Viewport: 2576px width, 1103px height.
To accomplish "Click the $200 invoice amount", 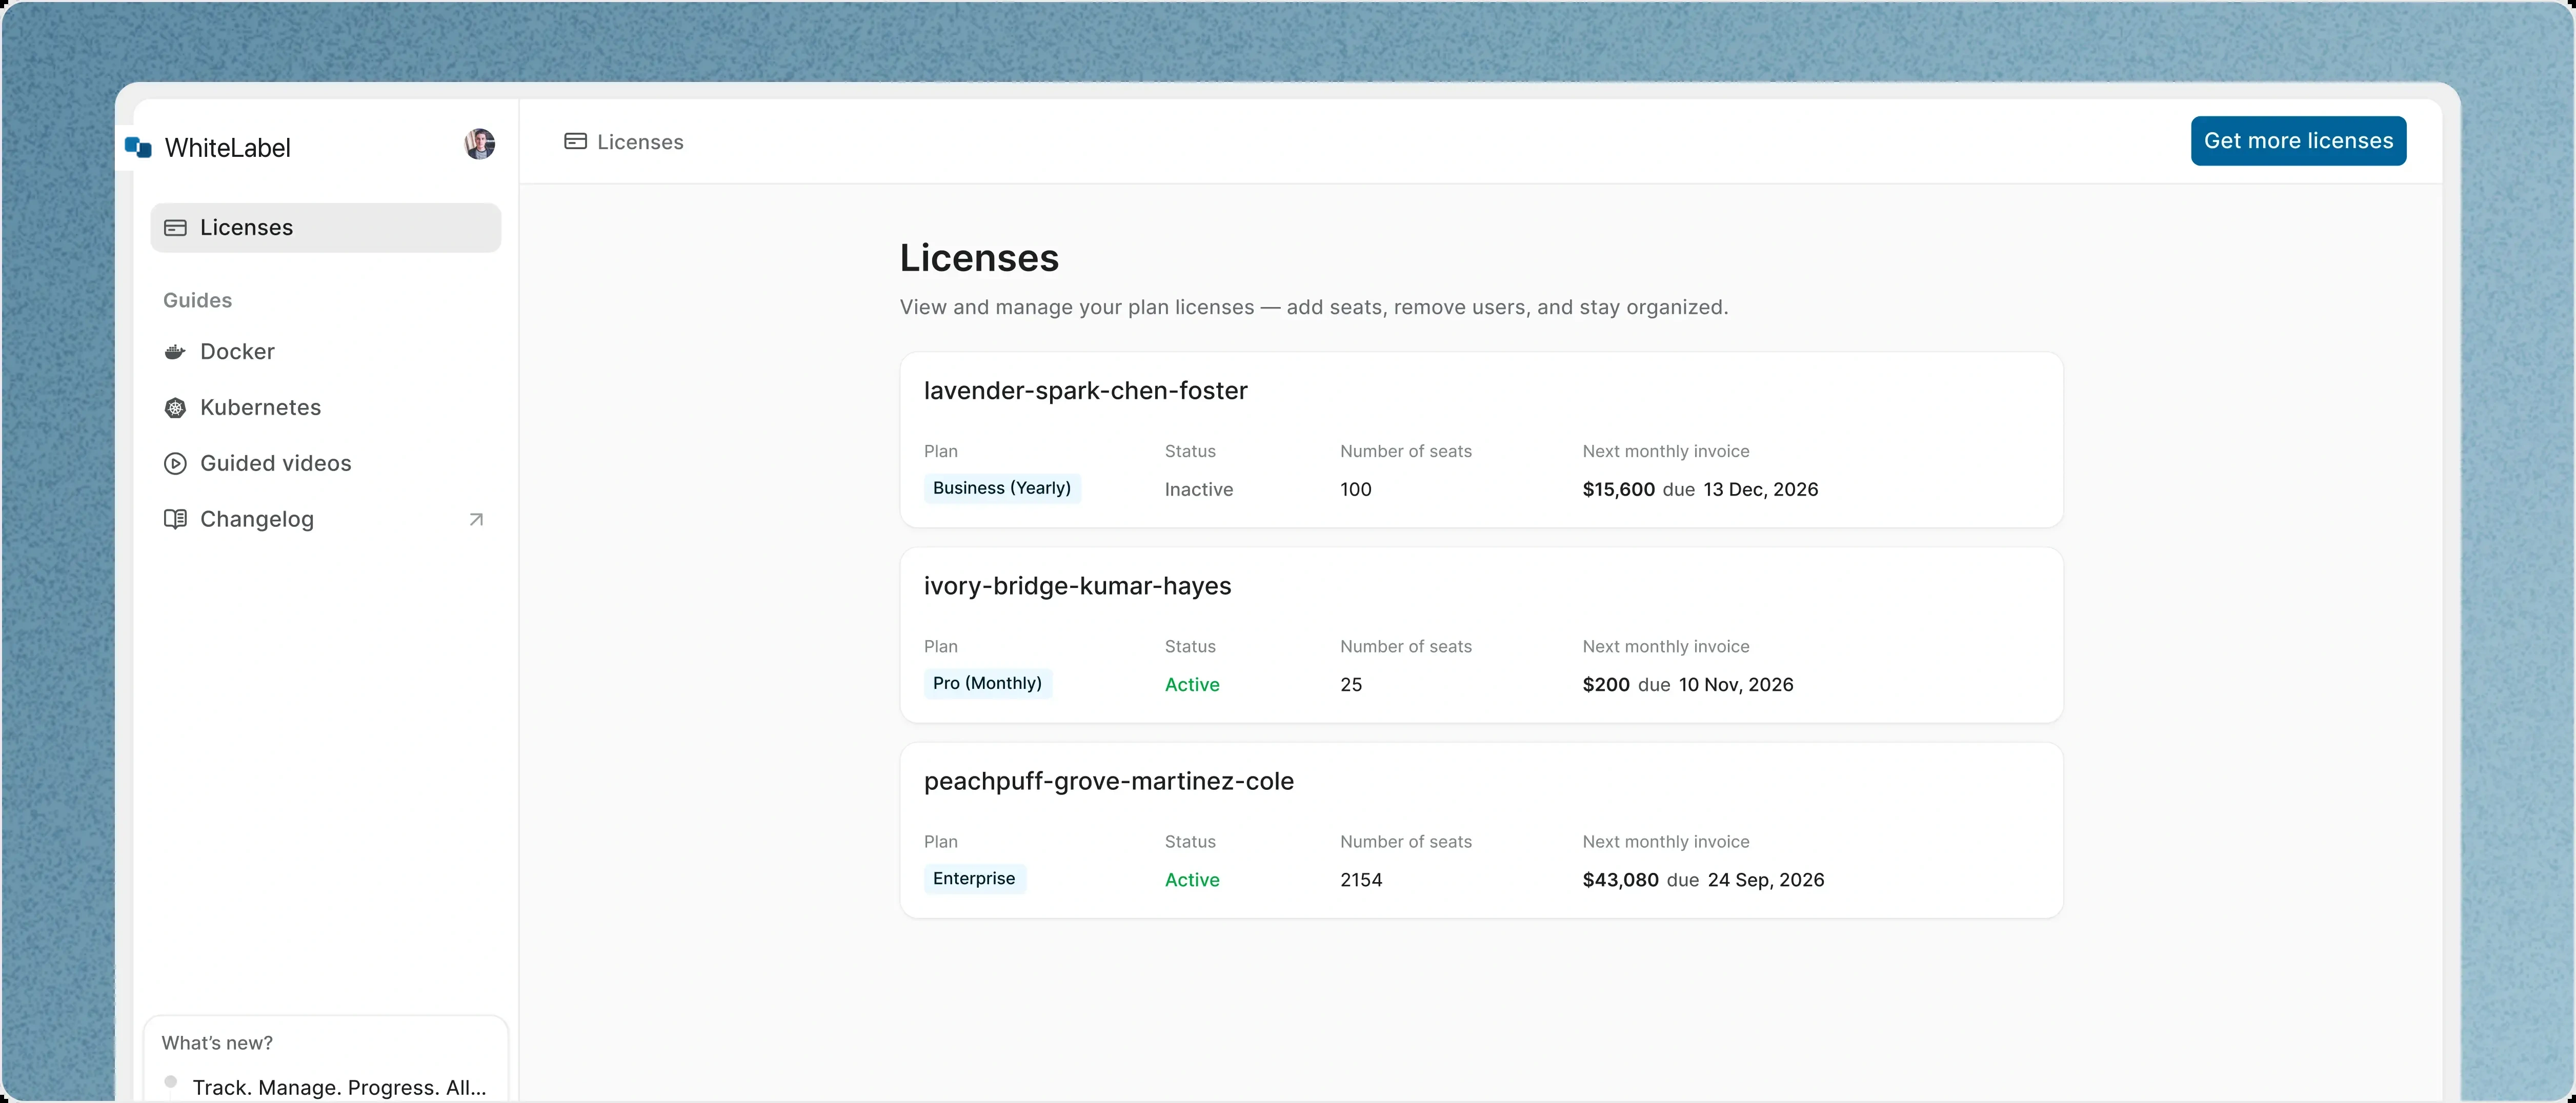I will (1606, 685).
